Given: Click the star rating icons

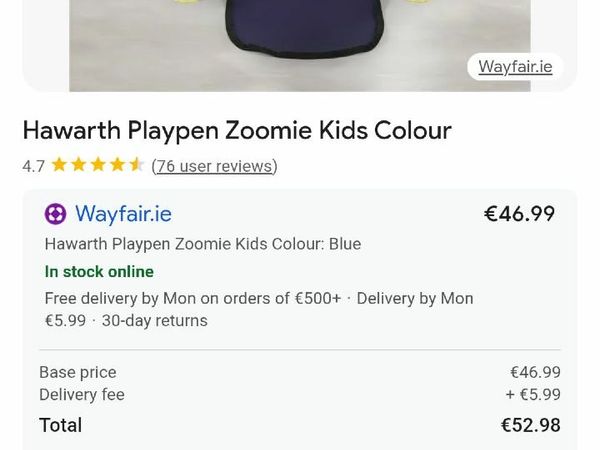Looking at the screenshot, I should [98, 166].
